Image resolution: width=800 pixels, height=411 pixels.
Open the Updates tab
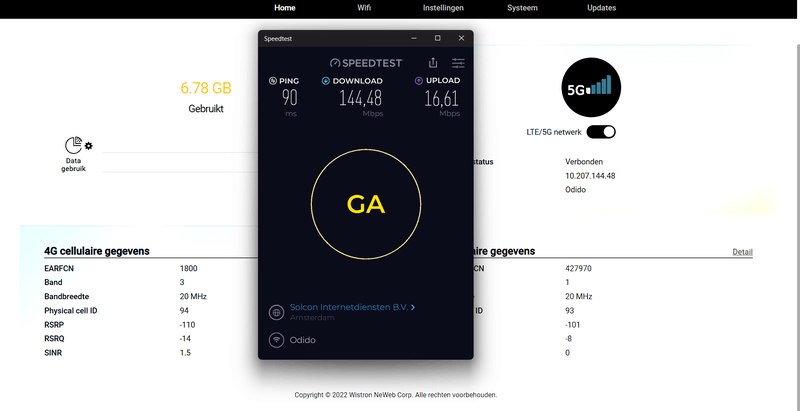point(602,8)
